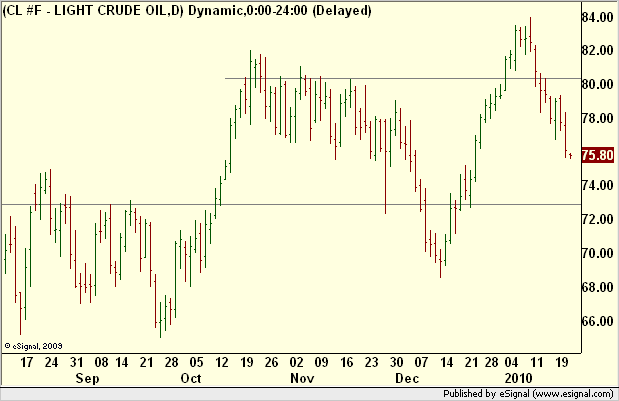Click the date label 07 on time axis

[422, 362]
